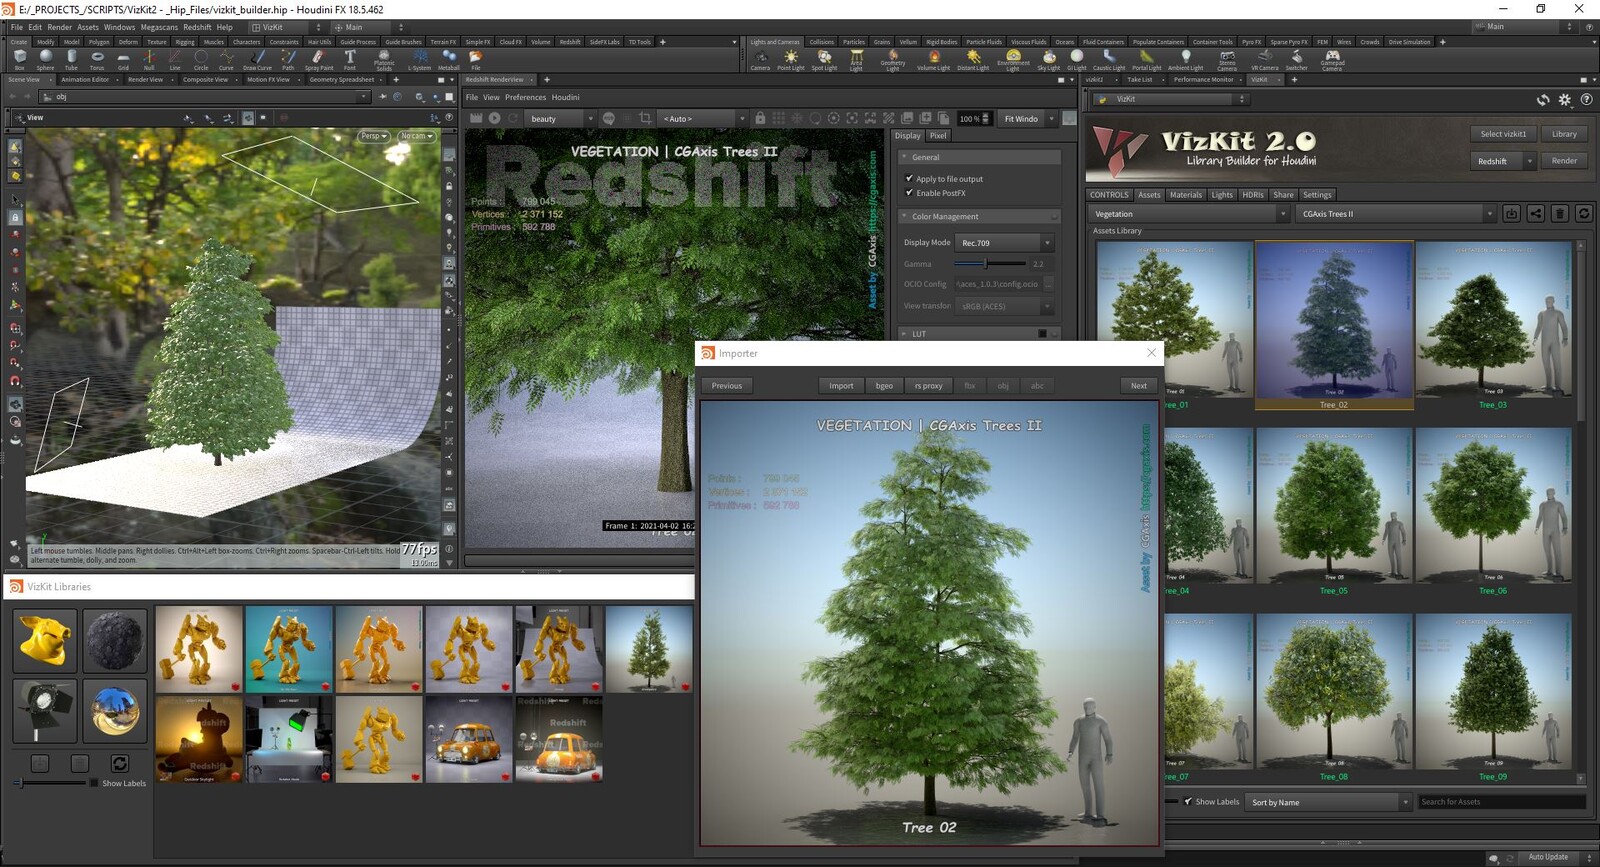Toggle Apply to file output checkbox
Image resolution: width=1600 pixels, height=867 pixels.
(x=909, y=179)
